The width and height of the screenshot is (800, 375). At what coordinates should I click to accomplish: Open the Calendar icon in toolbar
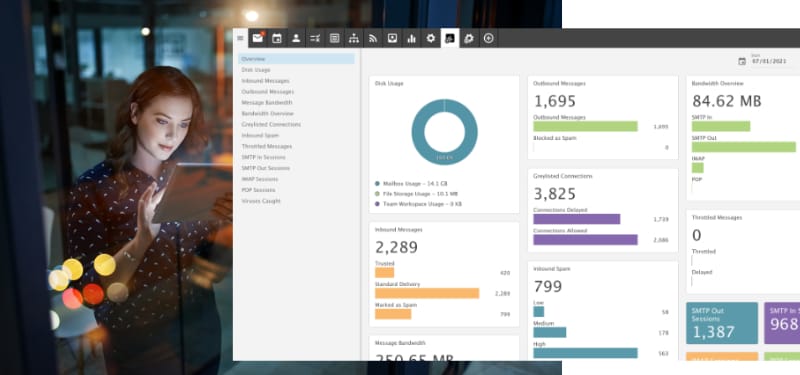(x=277, y=38)
